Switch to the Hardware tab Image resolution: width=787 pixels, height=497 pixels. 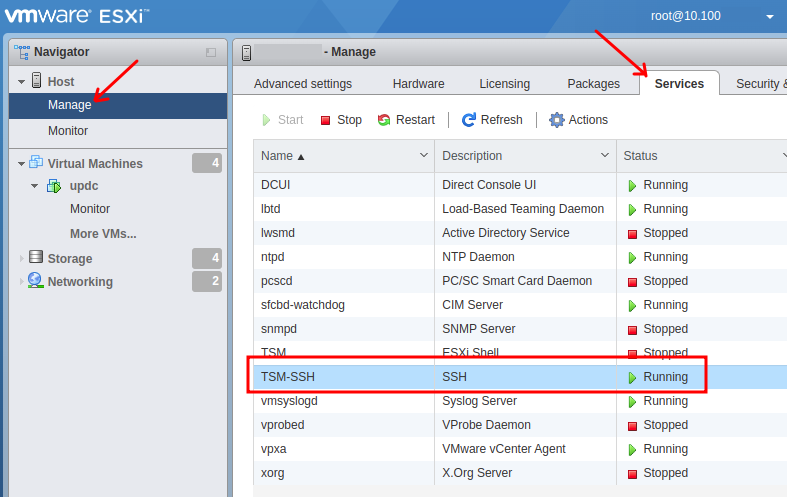418,84
